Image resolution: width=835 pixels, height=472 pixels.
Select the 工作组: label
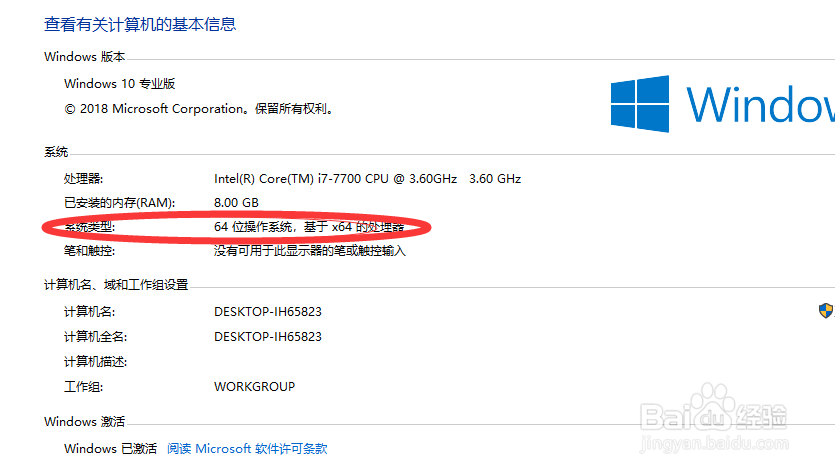[84, 387]
